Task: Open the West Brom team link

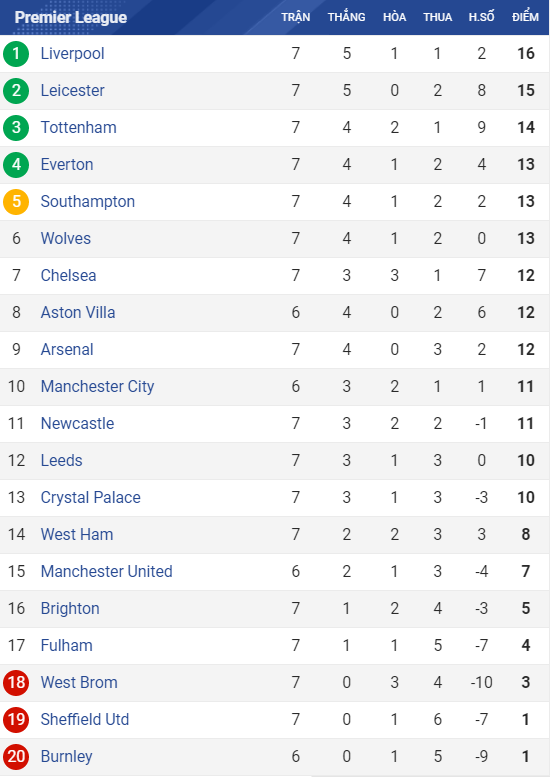Action: pyautogui.click(x=79, y=682)
